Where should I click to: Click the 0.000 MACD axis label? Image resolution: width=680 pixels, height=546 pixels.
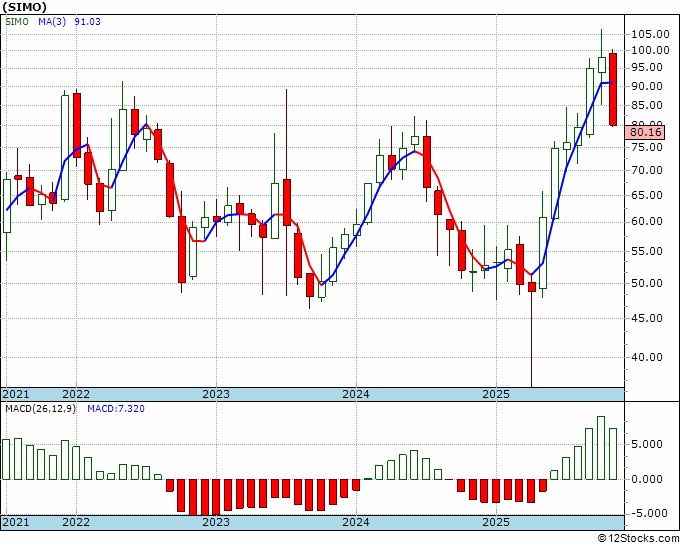647,479
